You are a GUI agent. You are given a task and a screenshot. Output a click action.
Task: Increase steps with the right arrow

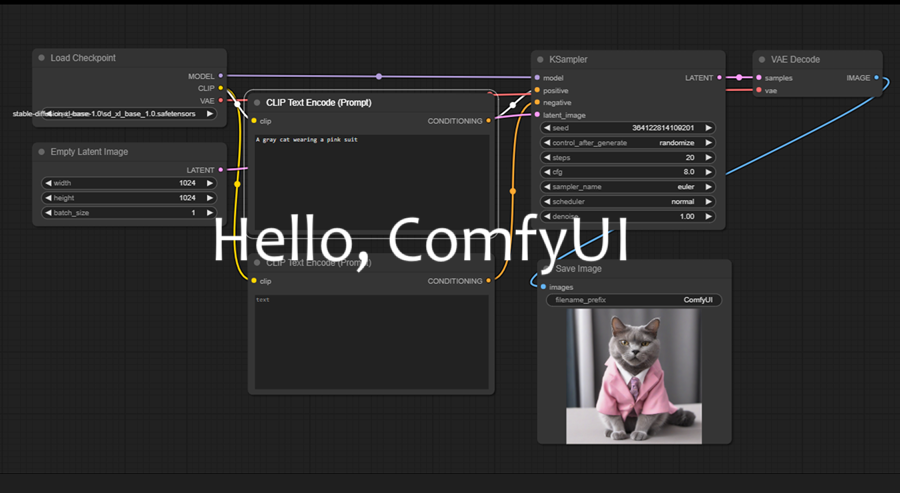[x=709, y=157]
